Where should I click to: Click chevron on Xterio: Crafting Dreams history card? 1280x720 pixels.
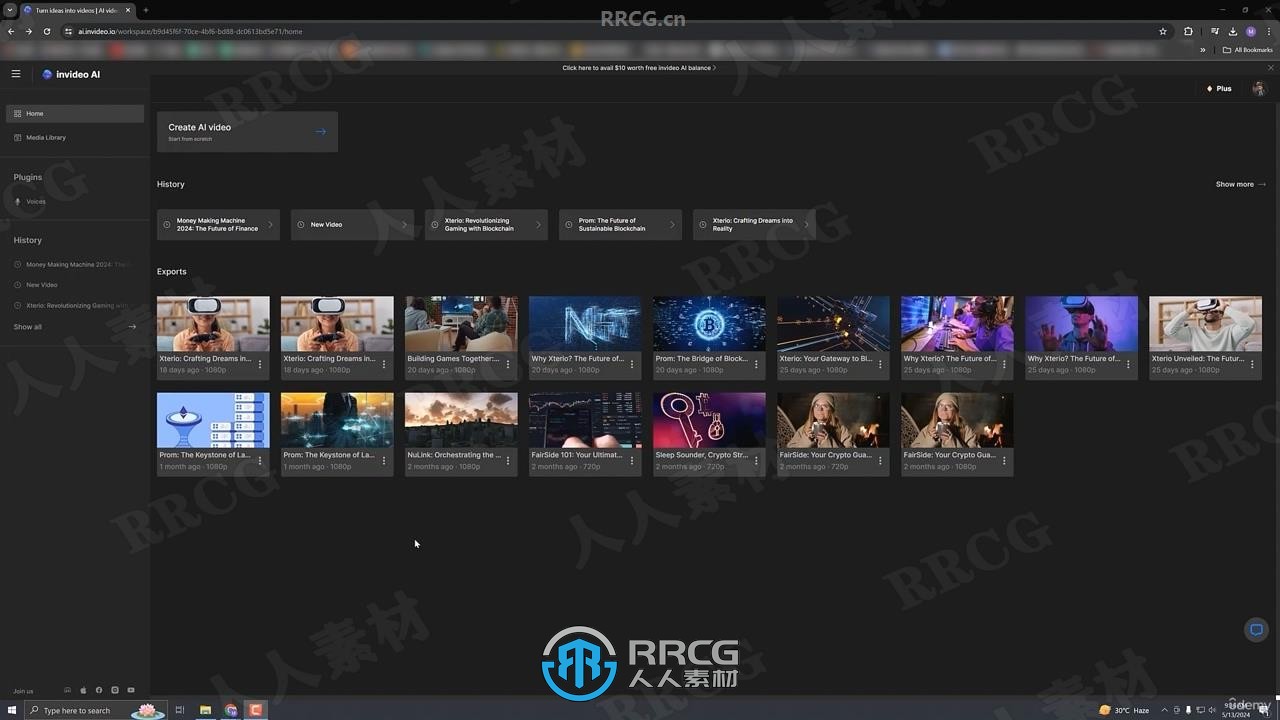click(806, 225)
